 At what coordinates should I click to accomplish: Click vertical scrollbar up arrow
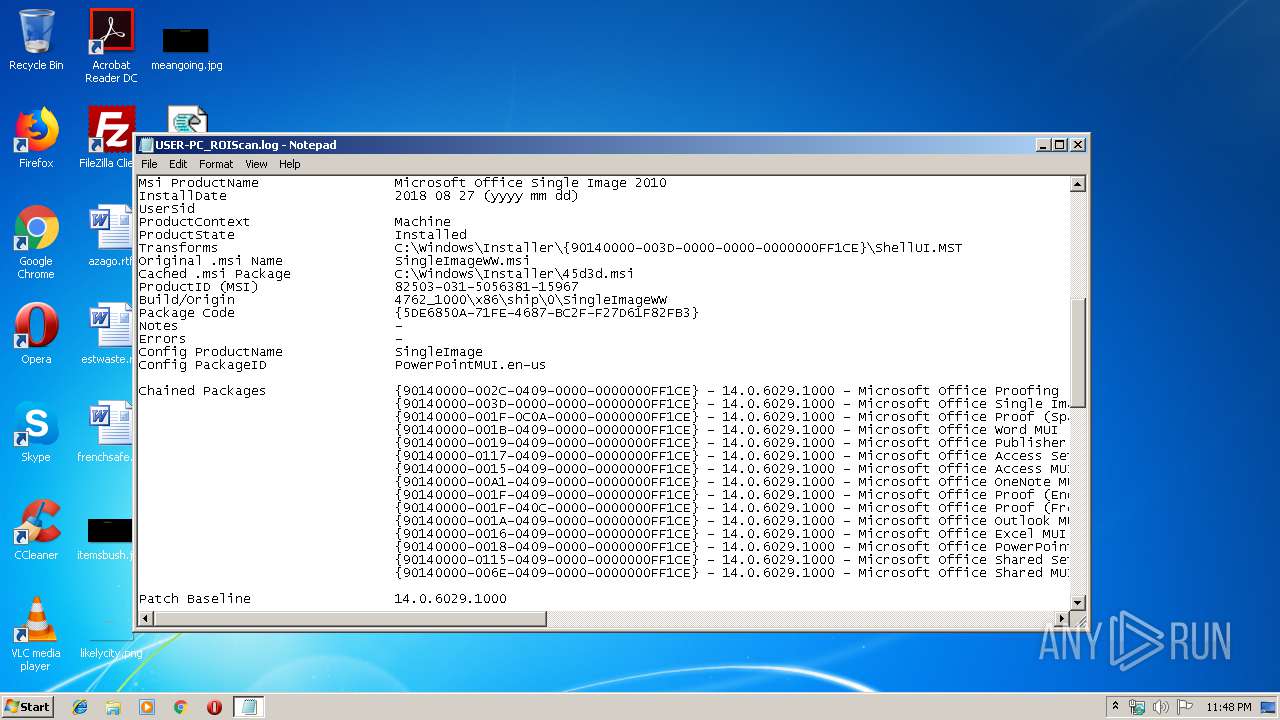1078,184
